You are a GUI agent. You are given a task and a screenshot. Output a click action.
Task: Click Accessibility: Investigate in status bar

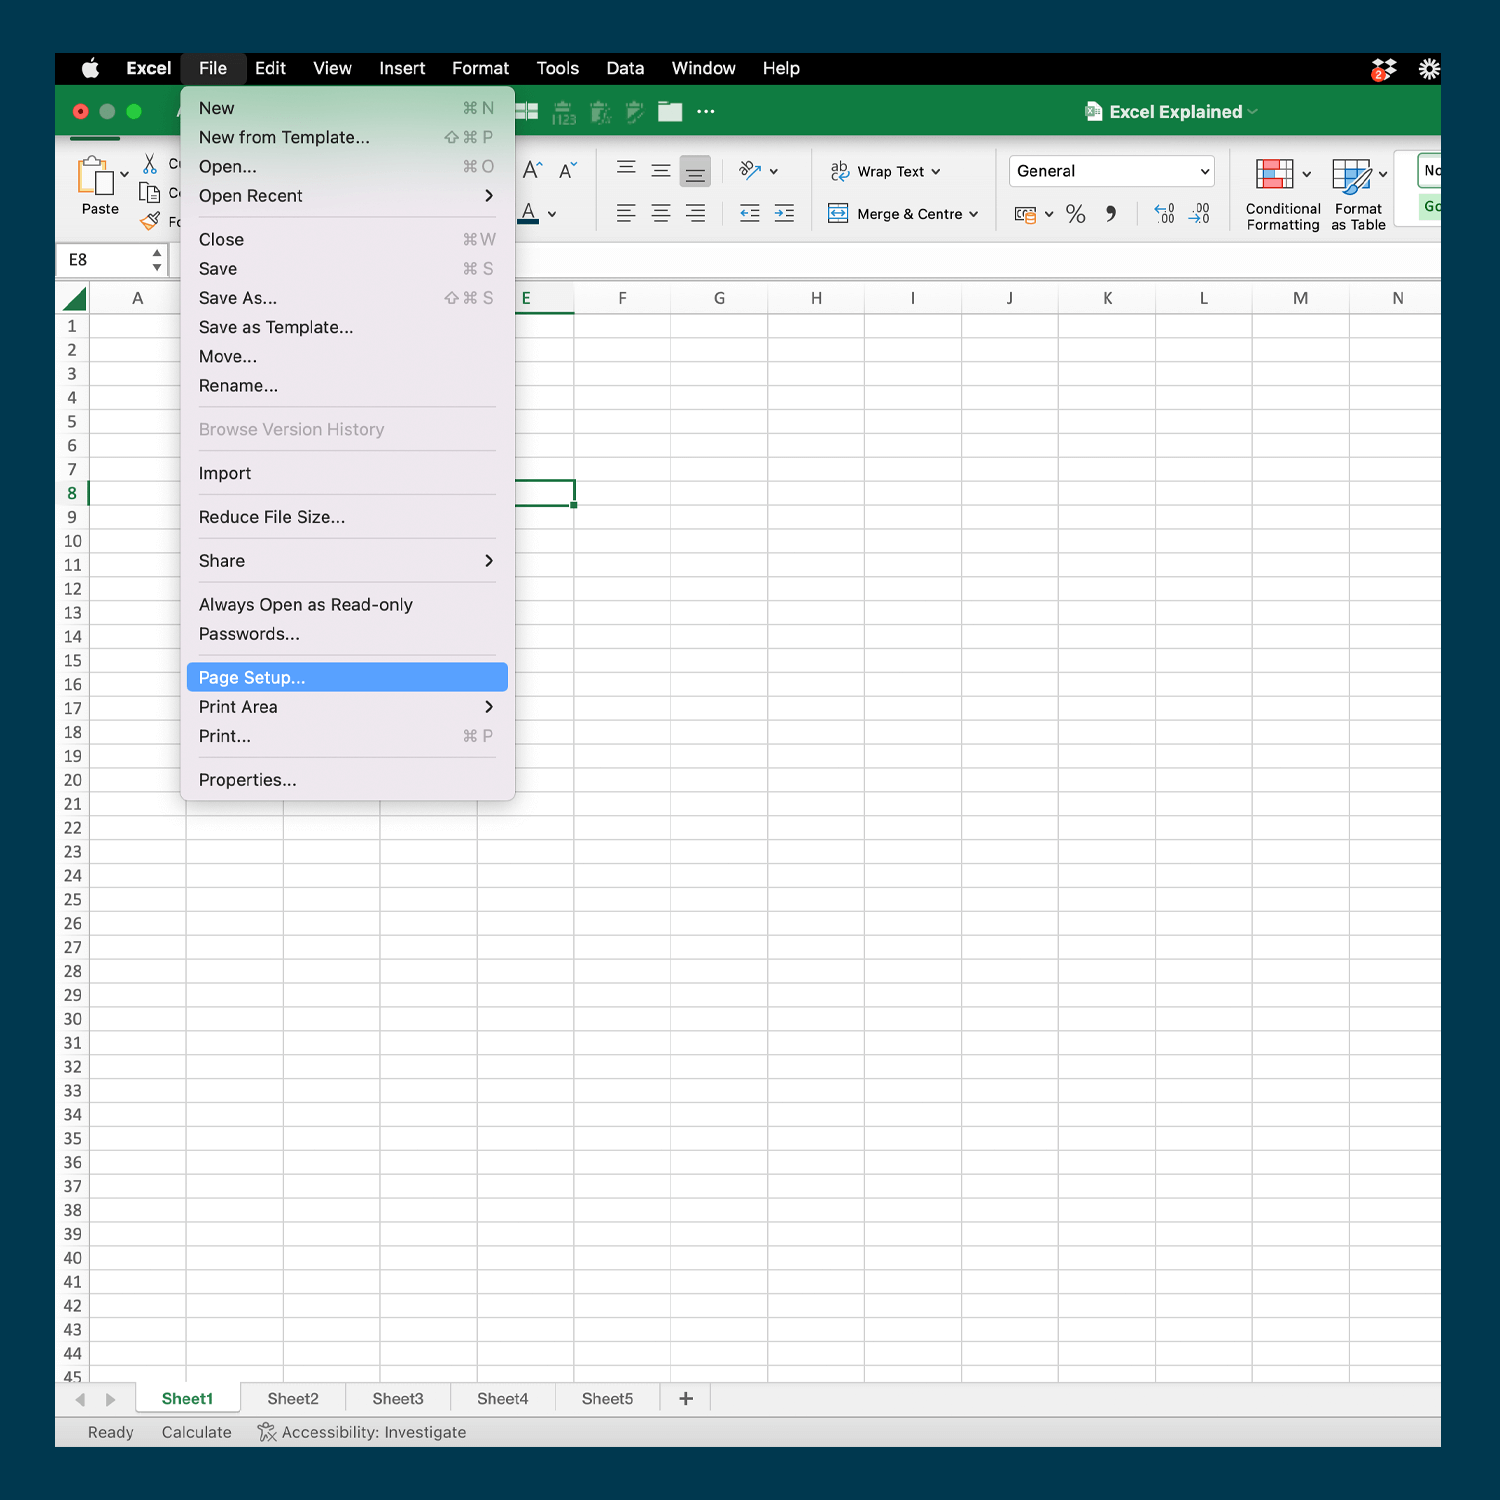(362, 1432)
